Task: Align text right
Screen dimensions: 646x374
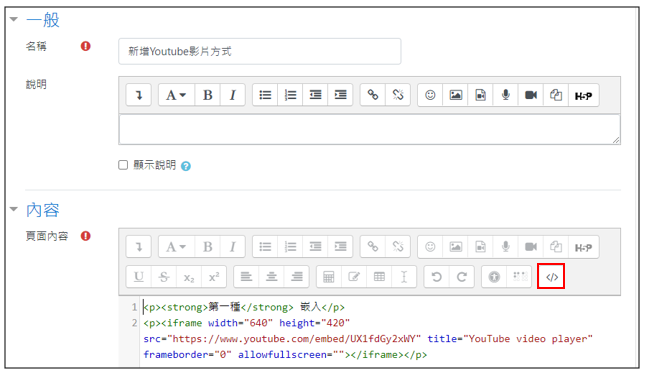Action: pos(297,276)
